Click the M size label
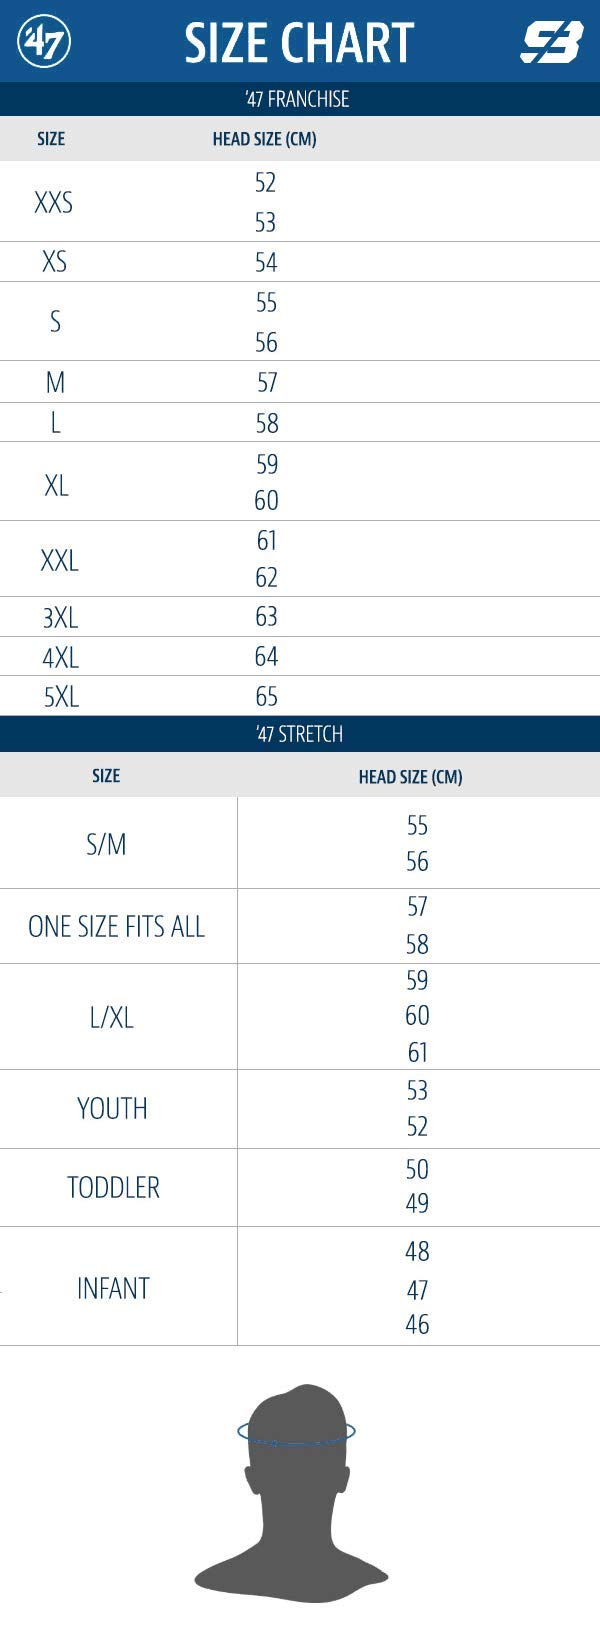Image resolution: width=600 pixels, height=1635 pixels. (x=55, y=382)
